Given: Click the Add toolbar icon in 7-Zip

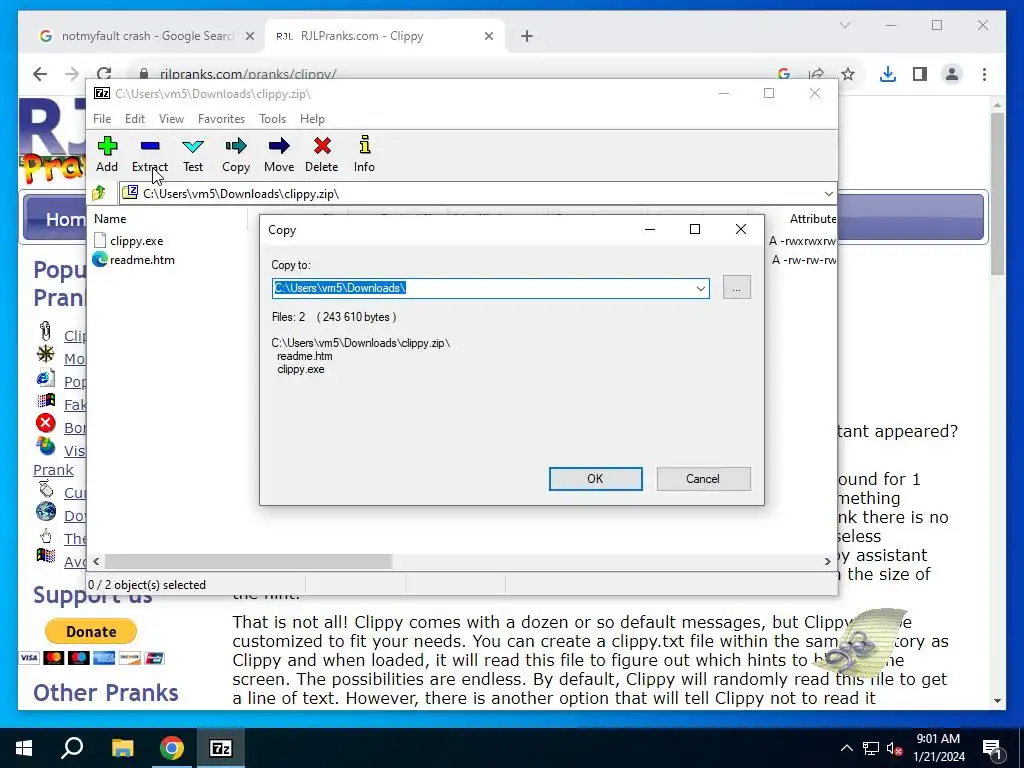Looking at the screenshot, I should pyautogui.click(x=107, y=154).
